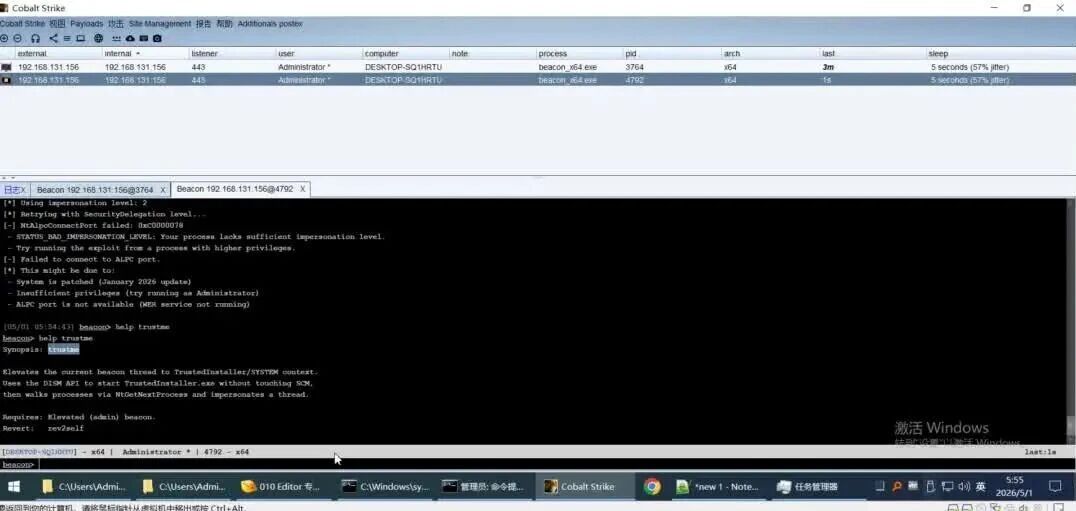Open the 报告 menu
1076x511 pixels.
point(203,23)
